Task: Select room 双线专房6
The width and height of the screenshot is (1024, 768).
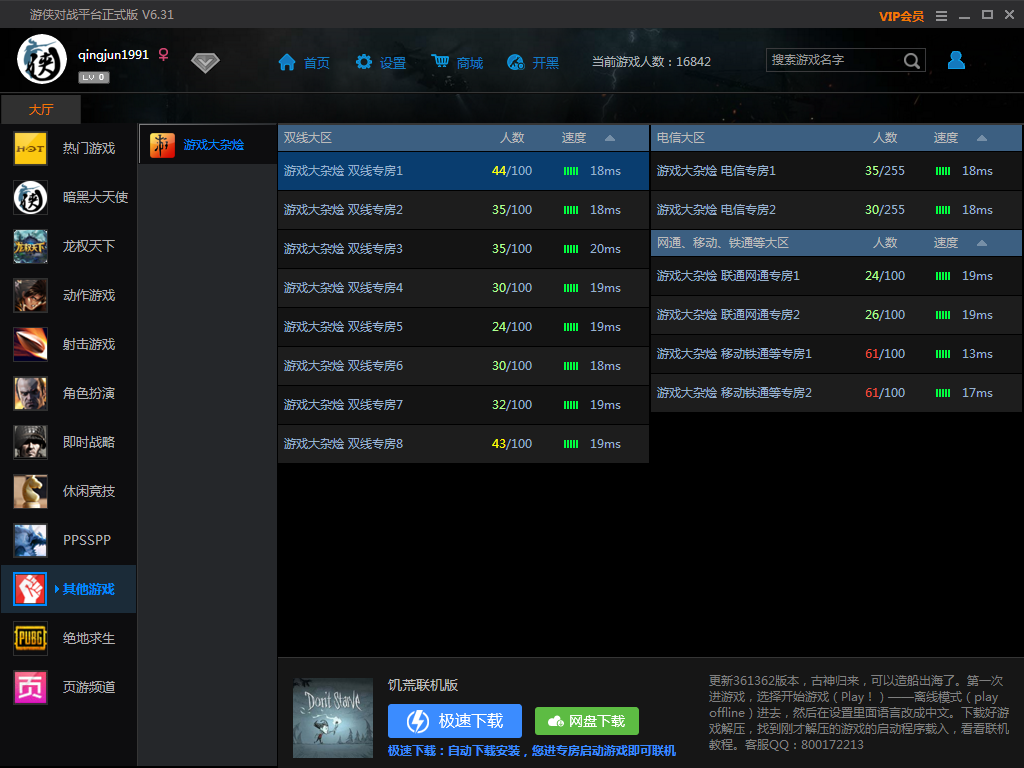Action: (x=463, y=366)
